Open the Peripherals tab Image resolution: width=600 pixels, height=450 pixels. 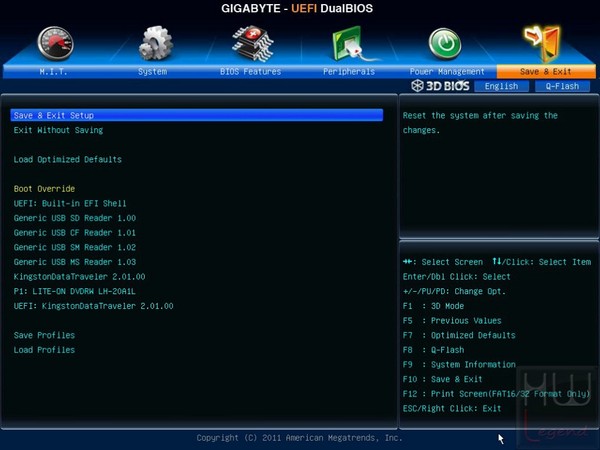click(x=349, y=72)
